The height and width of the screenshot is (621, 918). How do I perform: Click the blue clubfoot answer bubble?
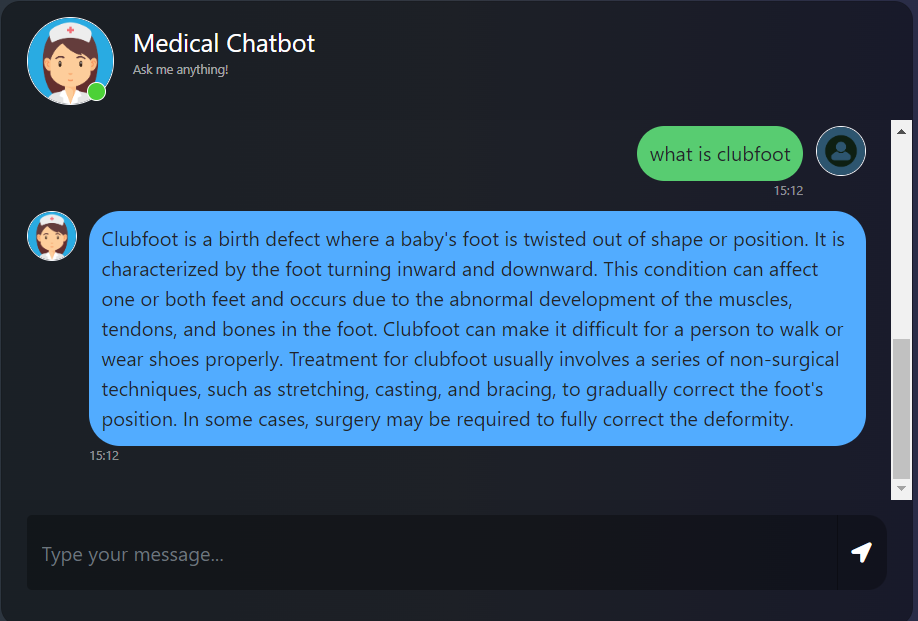(477, 328)
